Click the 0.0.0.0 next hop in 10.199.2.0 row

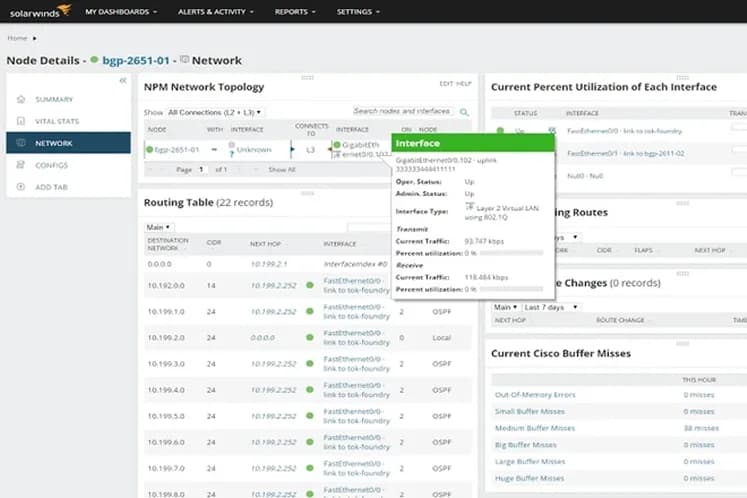(x=262, y=337)
